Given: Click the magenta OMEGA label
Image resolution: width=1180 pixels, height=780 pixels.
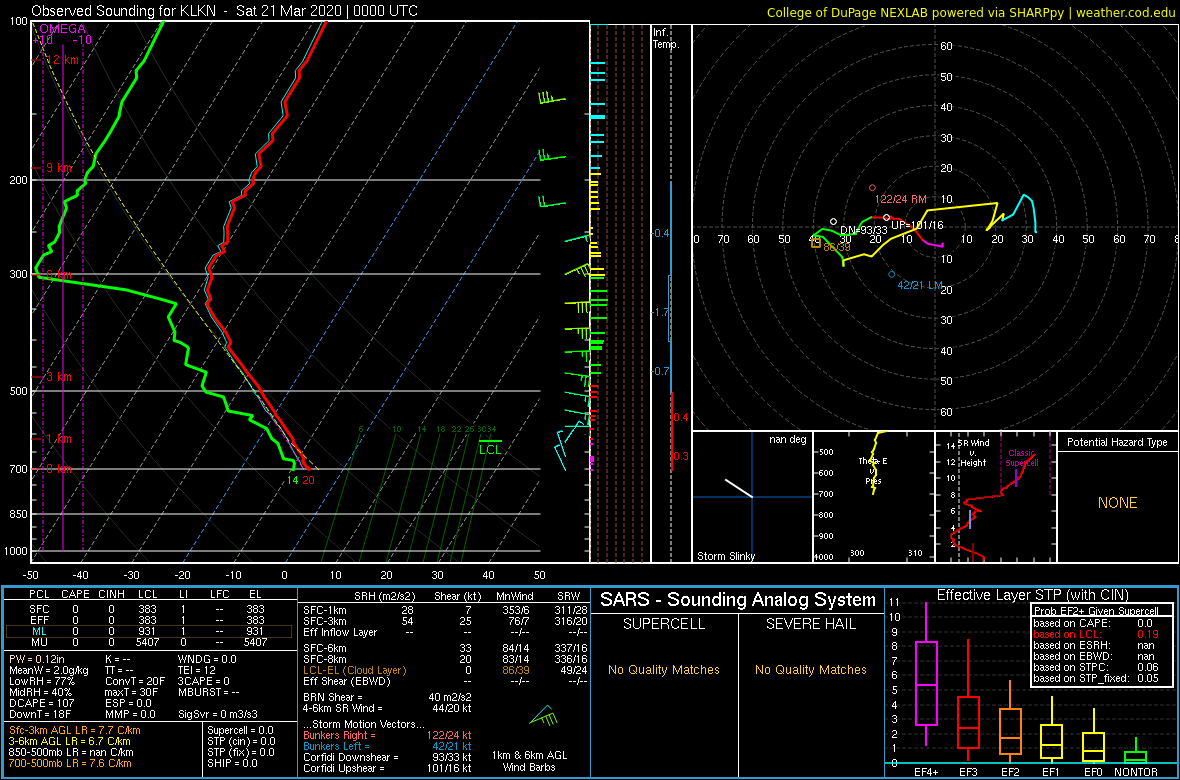Looking at the screenshot, I should 62,29.
